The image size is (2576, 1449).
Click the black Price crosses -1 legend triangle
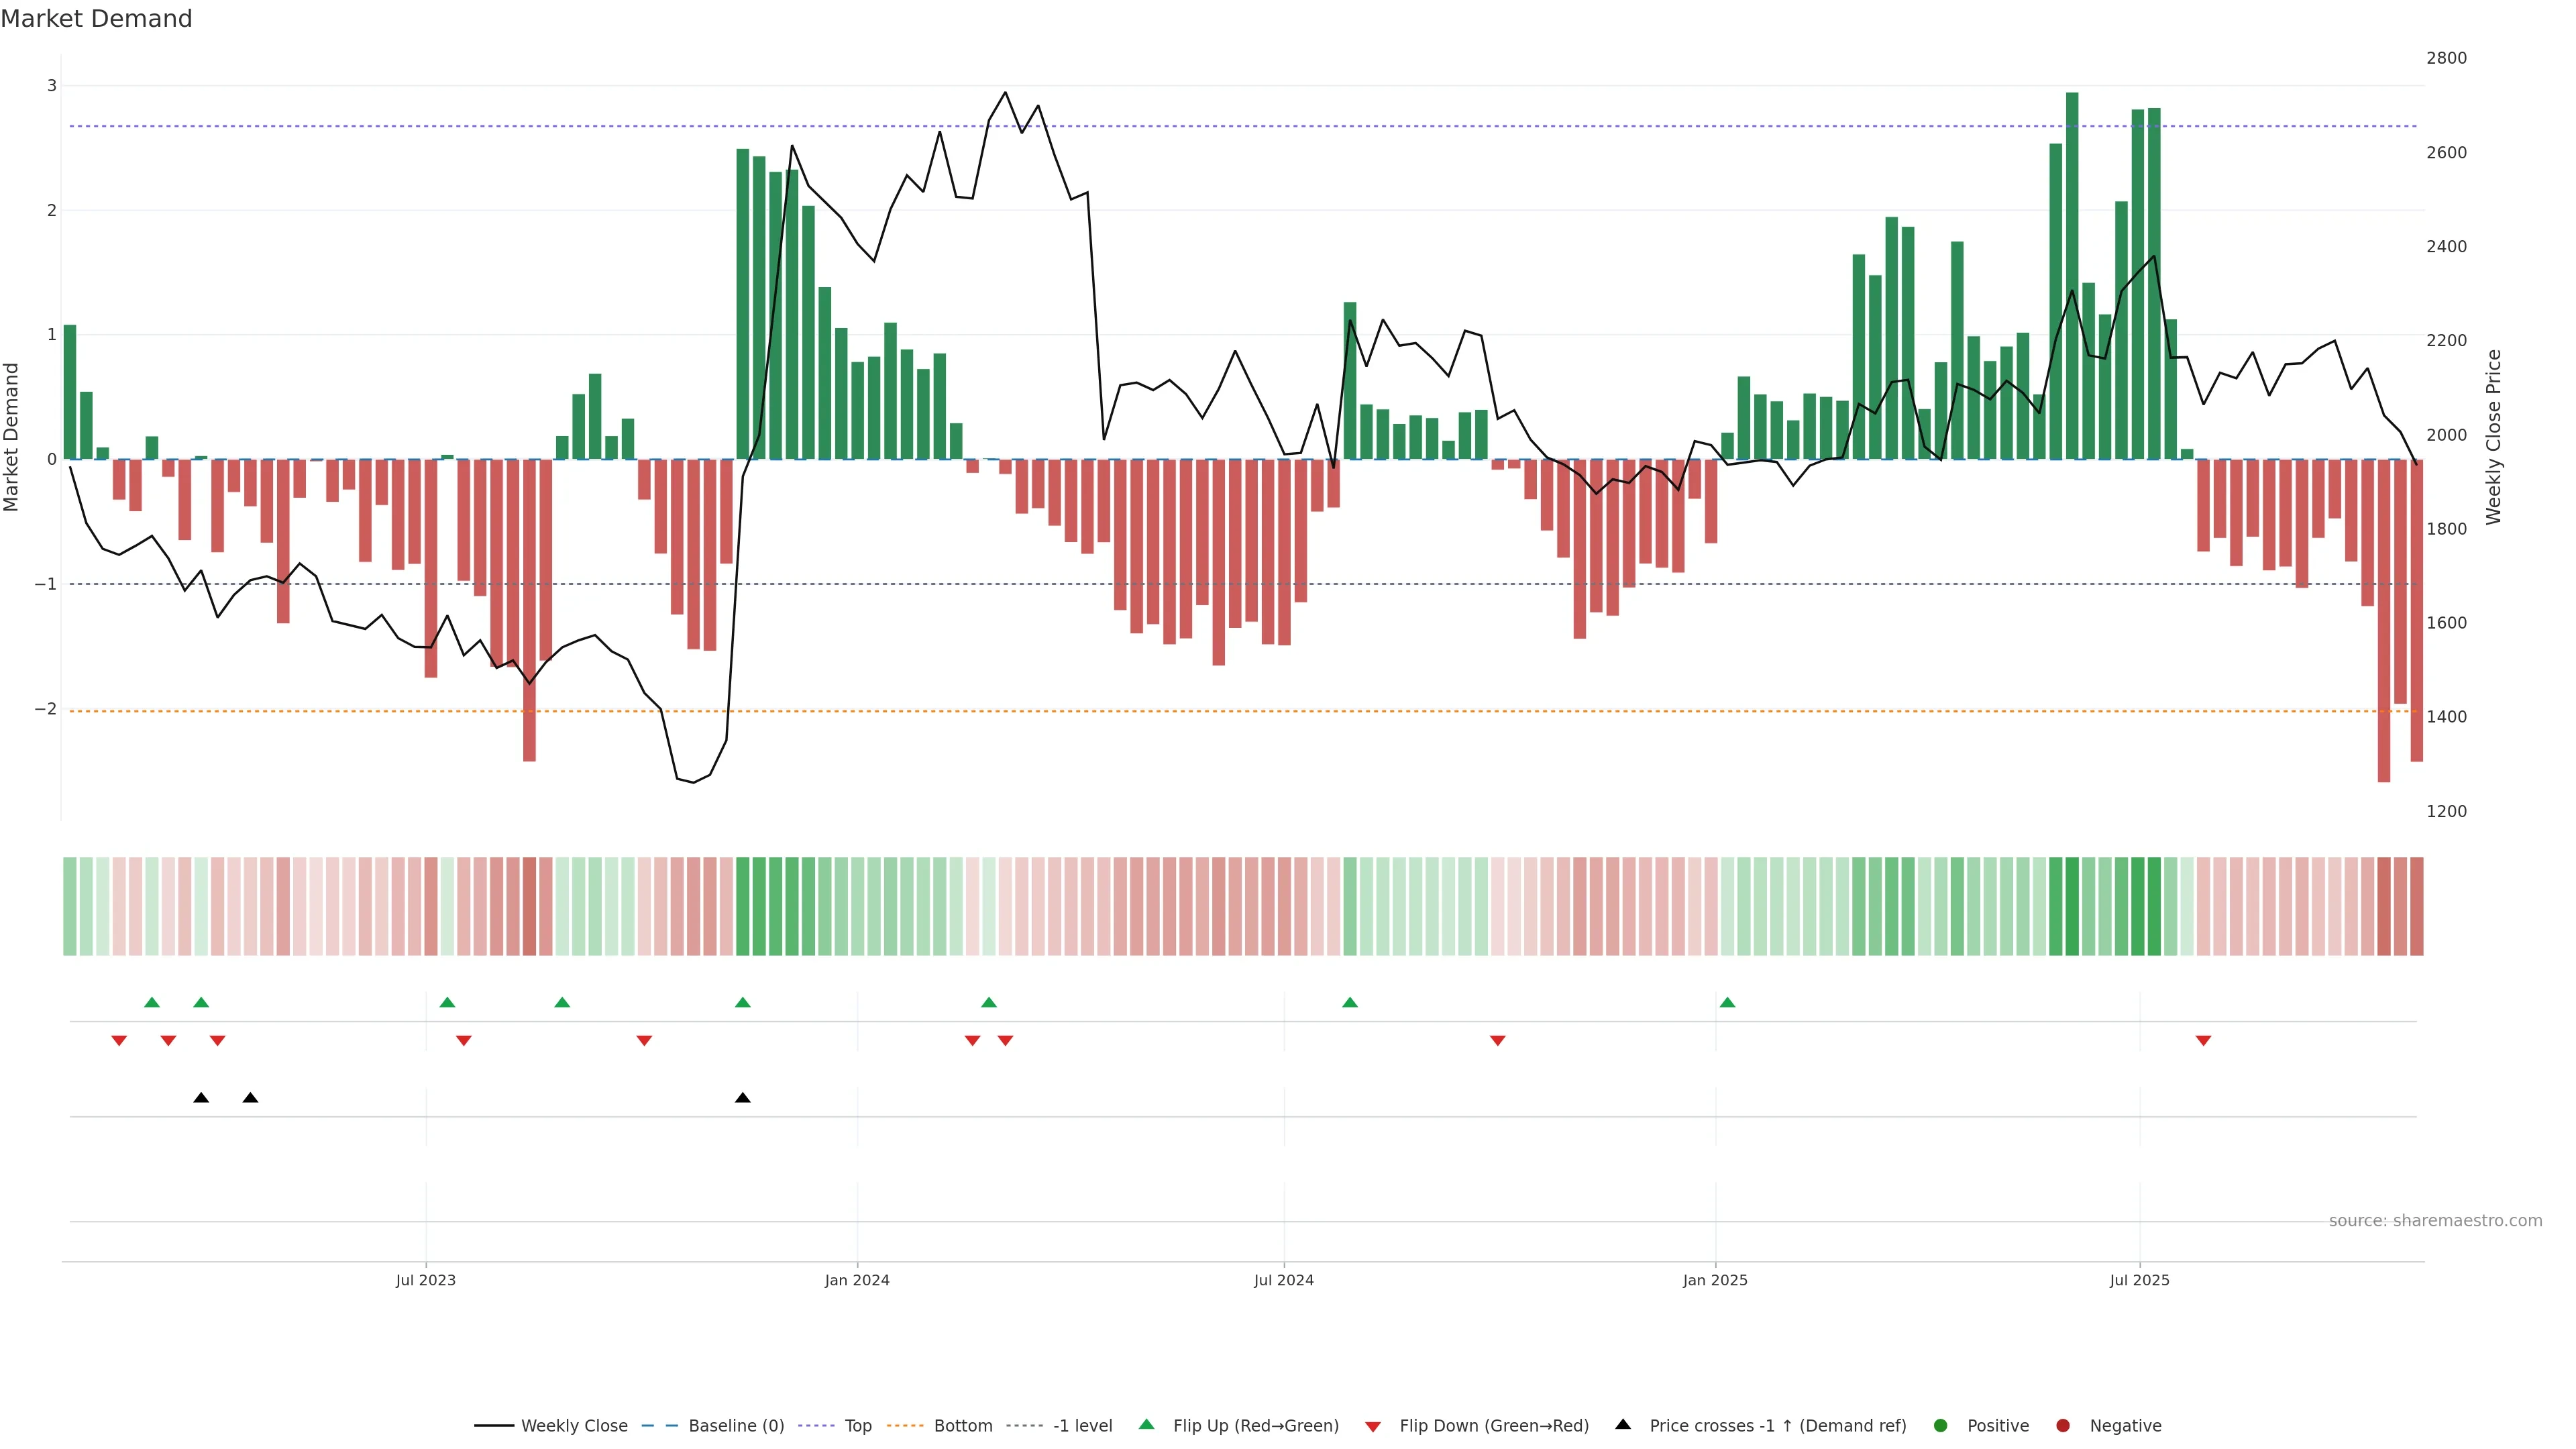1622,1424
